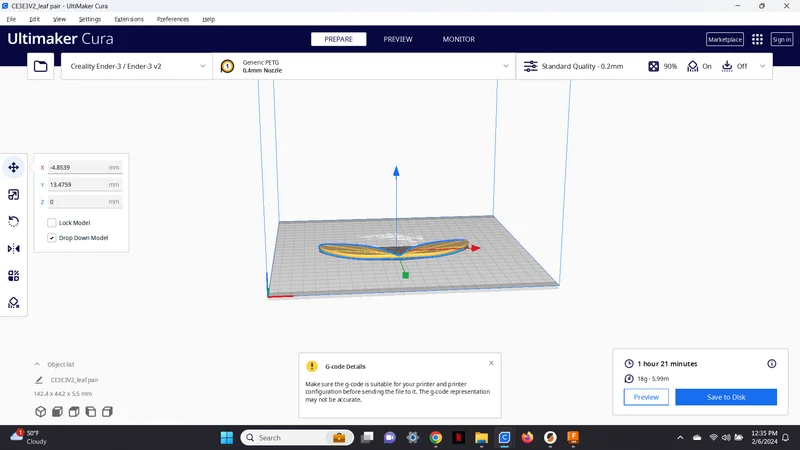Screen dimensions: 800x450
Task: Open the Extensions menu
Action: [x=129, y=19]
